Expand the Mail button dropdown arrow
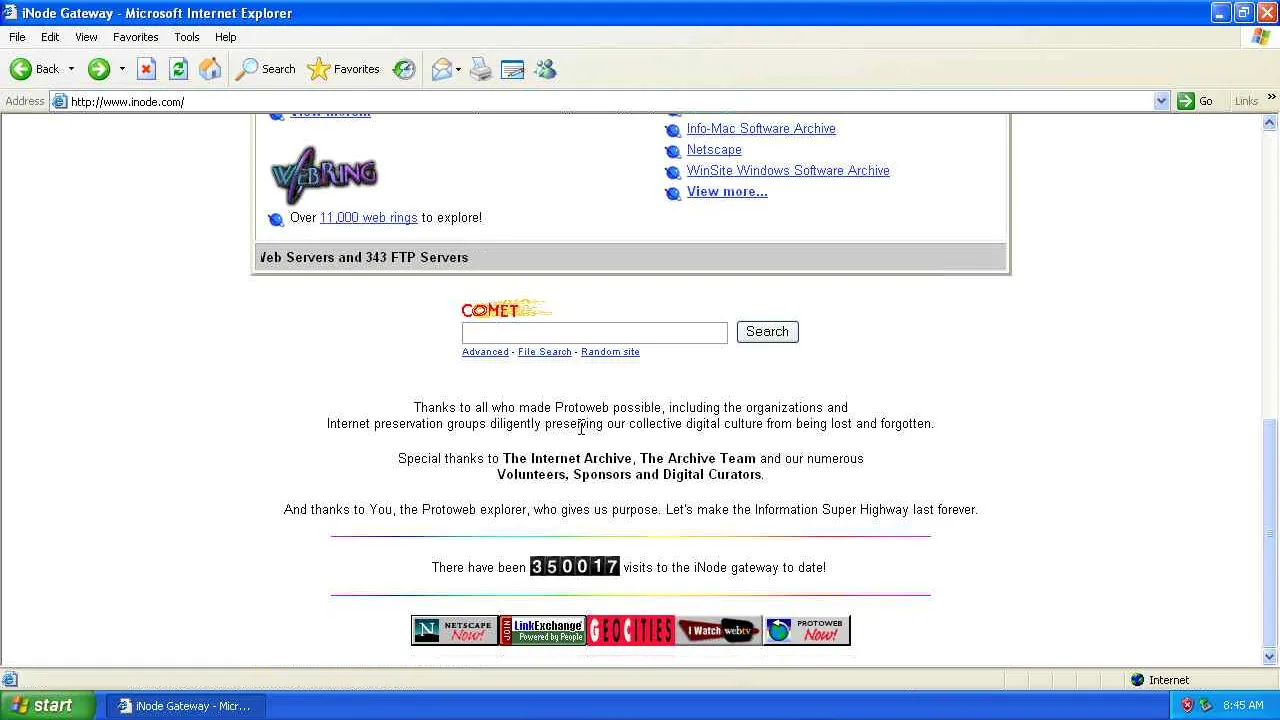The width and height of the screenshot is (1280, 720). click(458, 69)
